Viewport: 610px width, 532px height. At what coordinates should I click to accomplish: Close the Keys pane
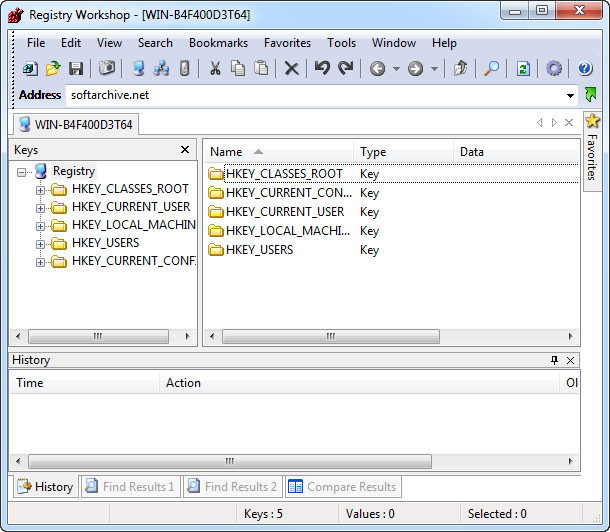pyautogui.click(x=185, y=150)
